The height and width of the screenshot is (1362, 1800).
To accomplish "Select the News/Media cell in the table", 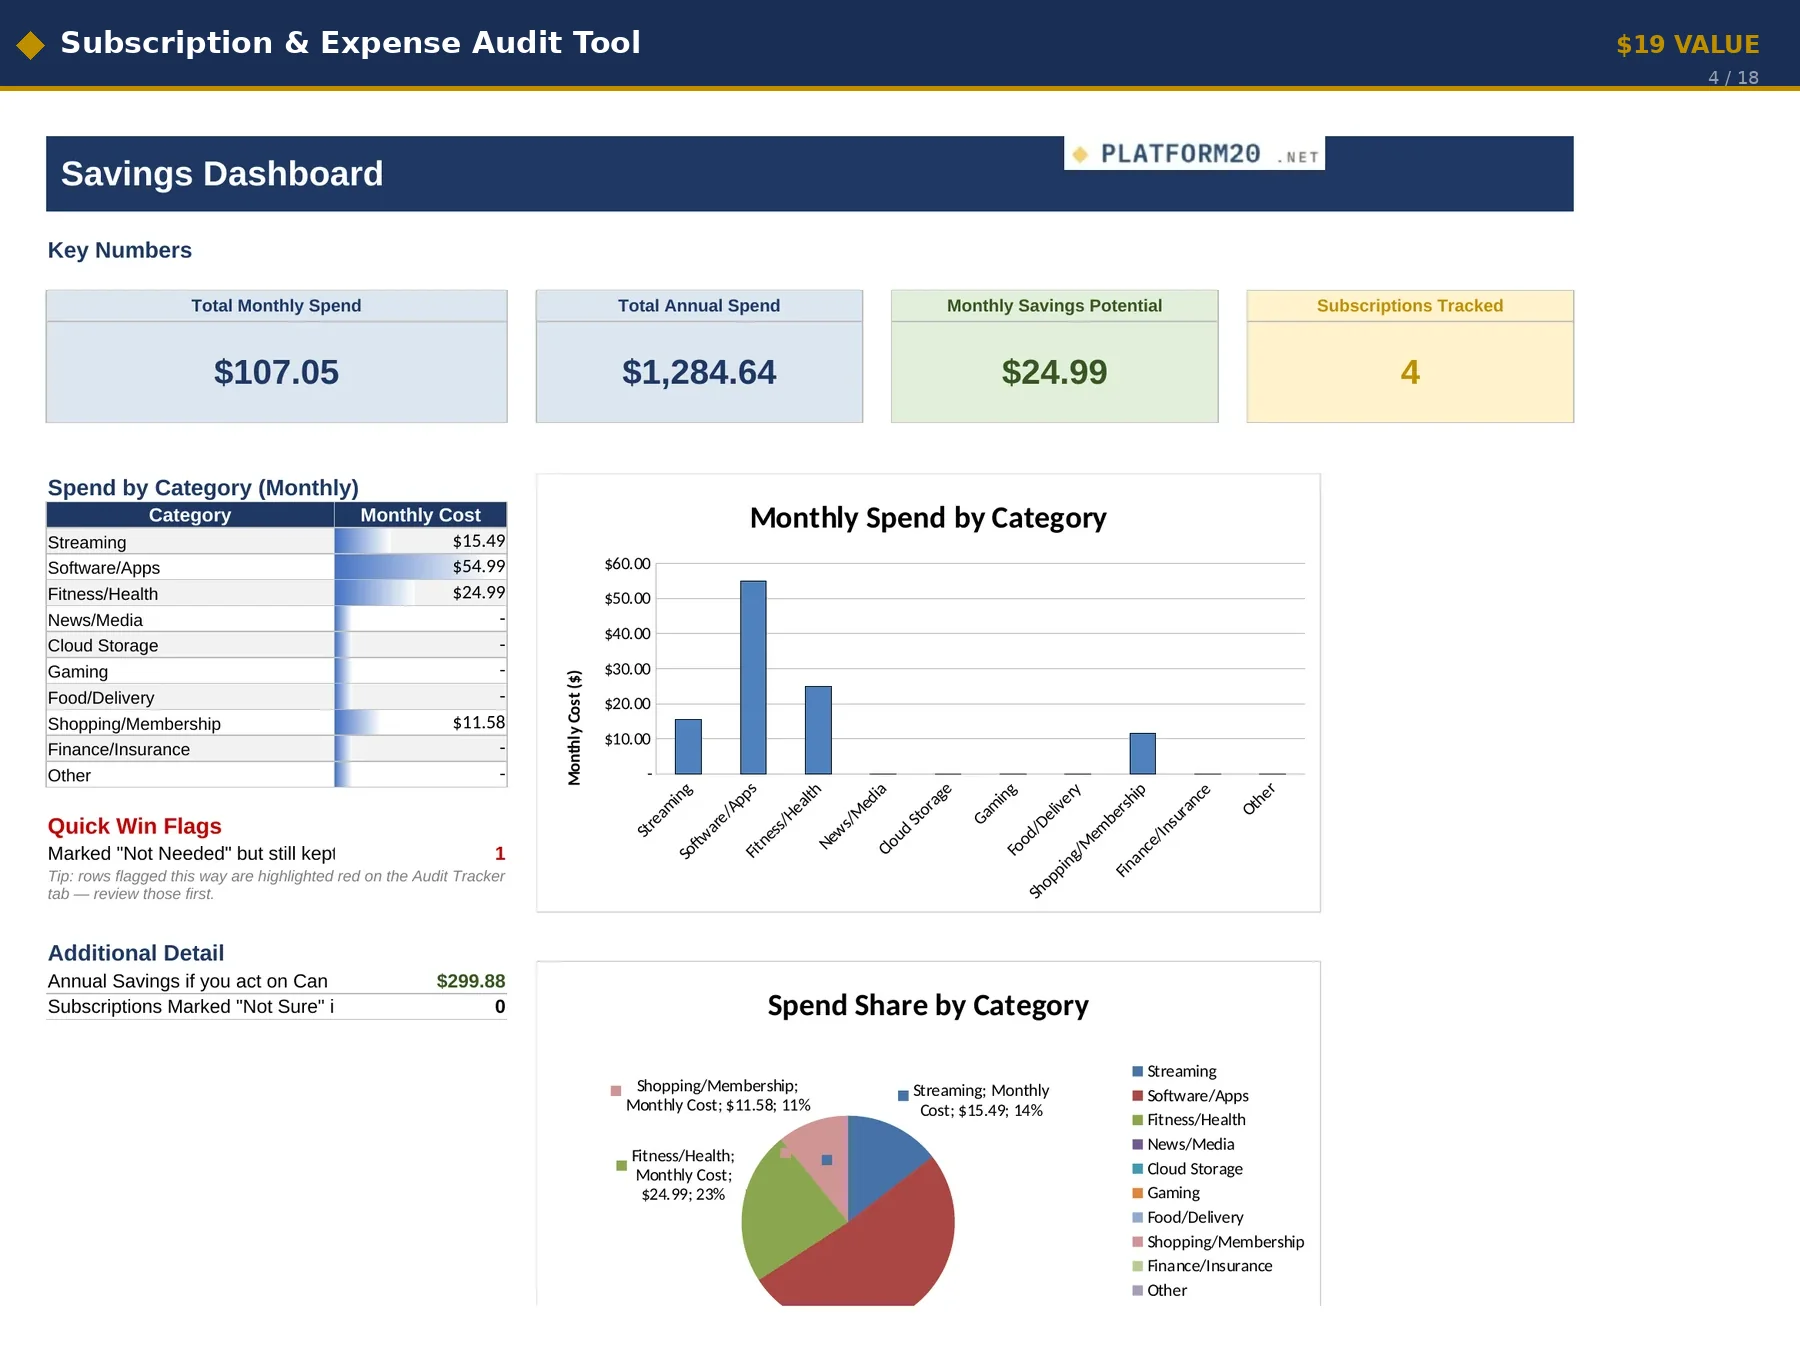I will click(190, 619).
